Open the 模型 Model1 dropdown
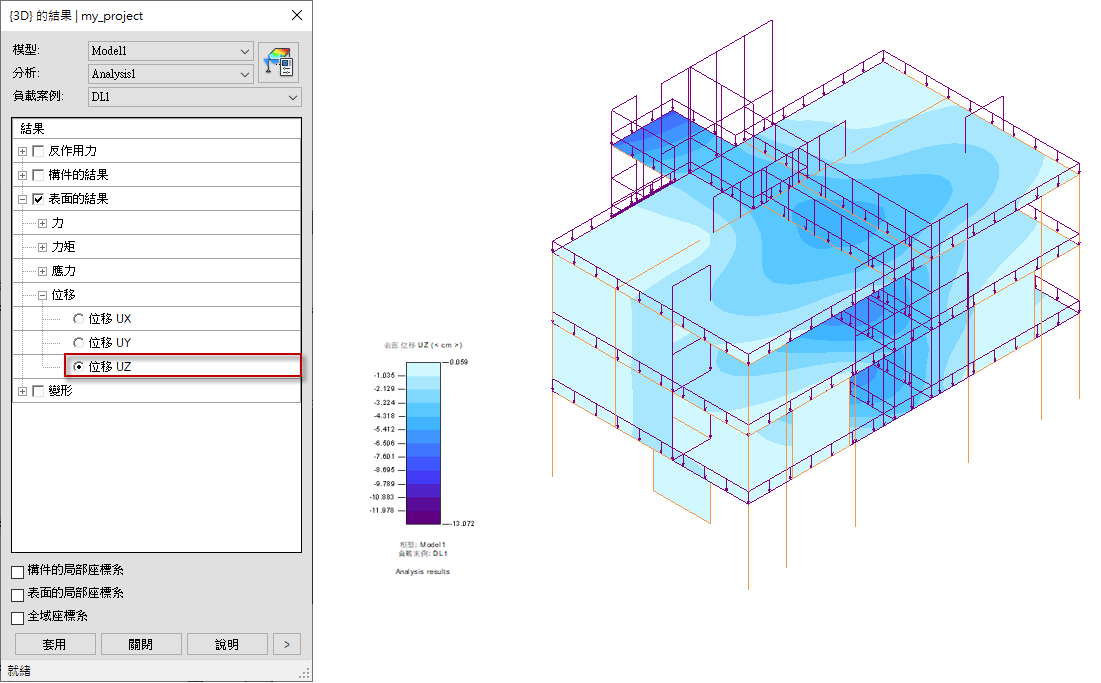 pyautogui.click(x=171, y=51)
